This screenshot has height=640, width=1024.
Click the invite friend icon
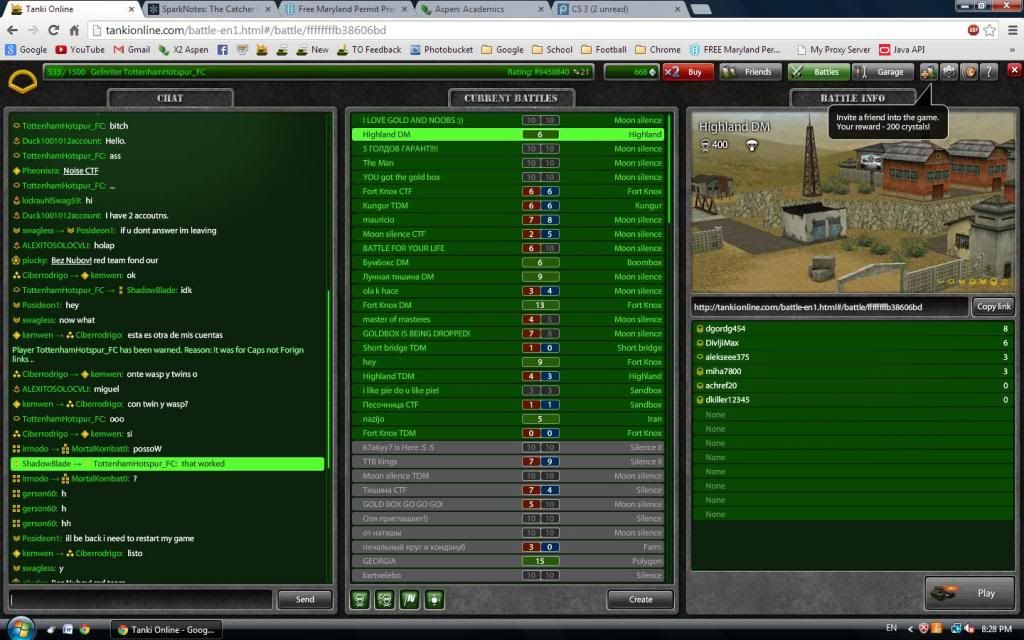tap(928, 72)
